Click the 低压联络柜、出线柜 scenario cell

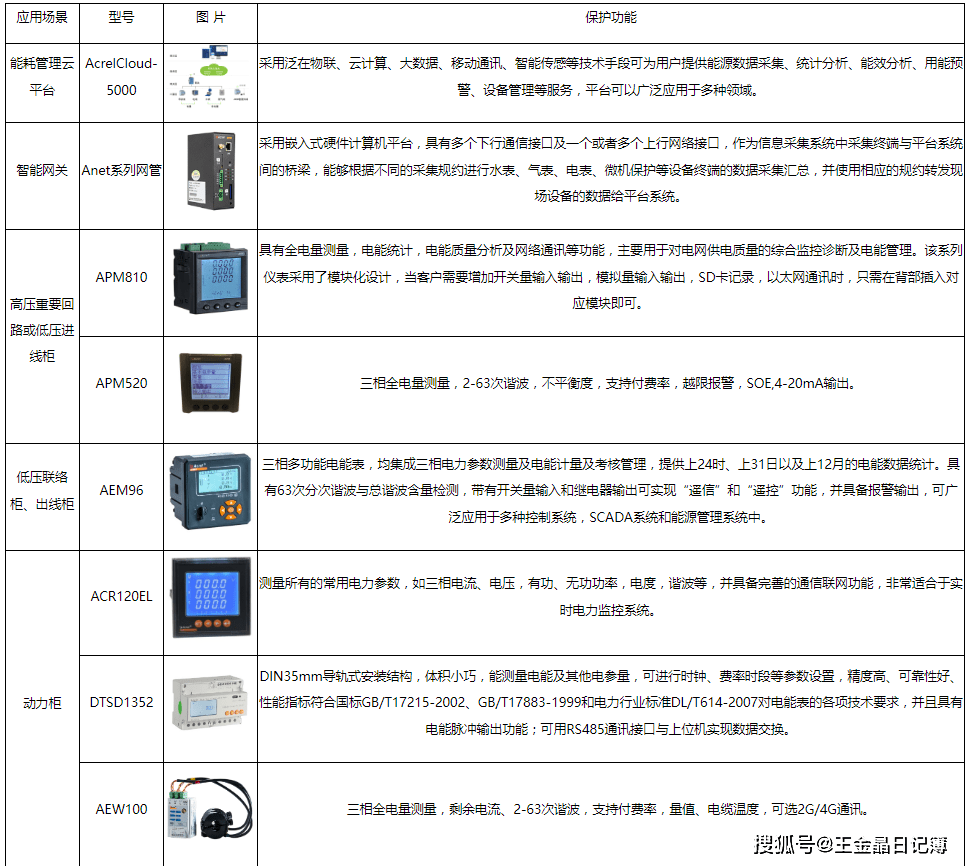(x=41, y=490)
